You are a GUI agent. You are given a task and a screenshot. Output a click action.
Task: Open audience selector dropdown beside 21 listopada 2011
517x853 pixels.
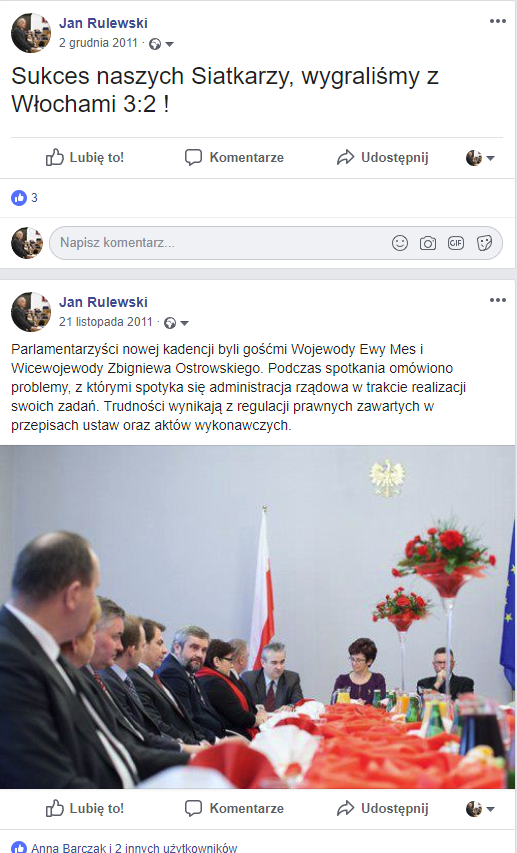pyautogui.click(x=177, y=323)
